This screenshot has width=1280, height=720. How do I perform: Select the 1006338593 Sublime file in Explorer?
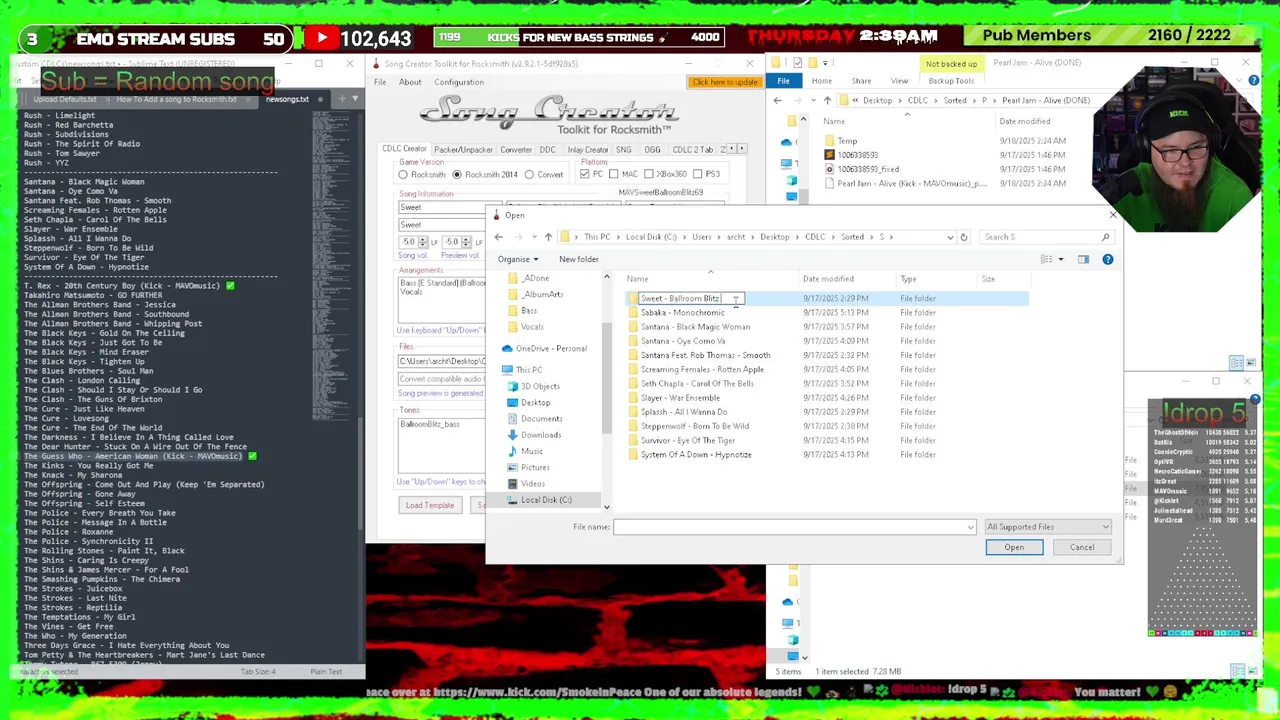[x=857, y=155]
